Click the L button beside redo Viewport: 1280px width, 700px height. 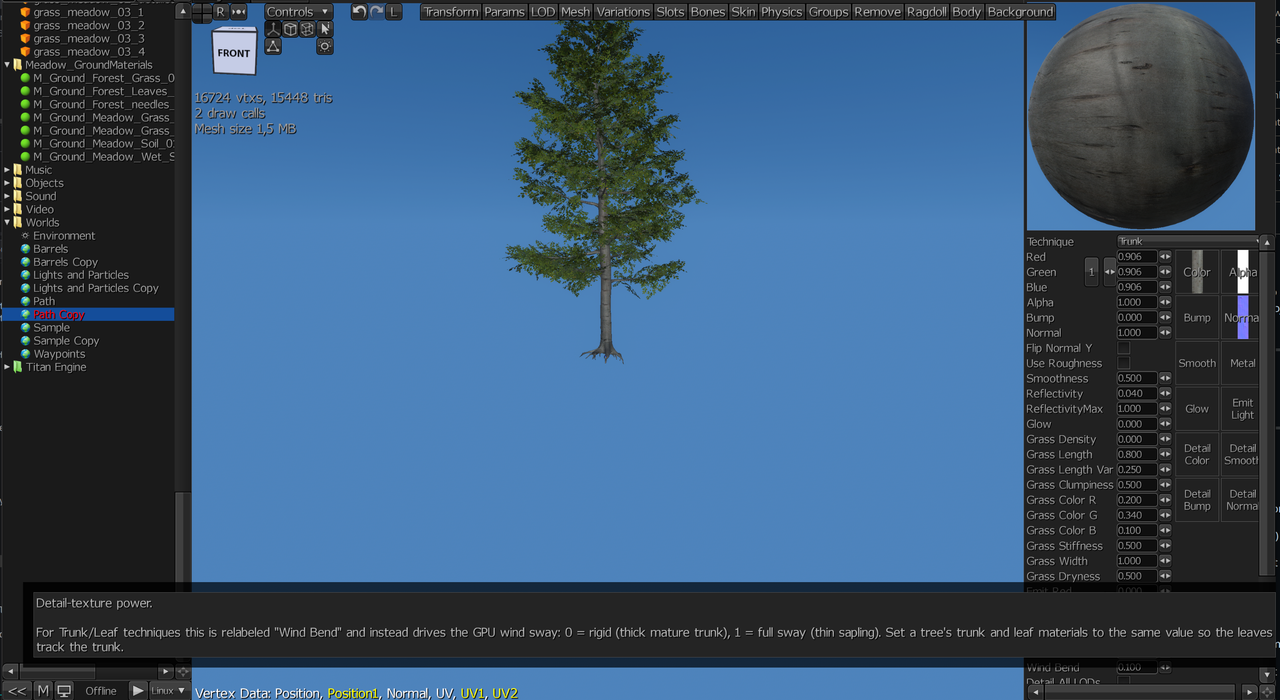click(x=394, y=12)
